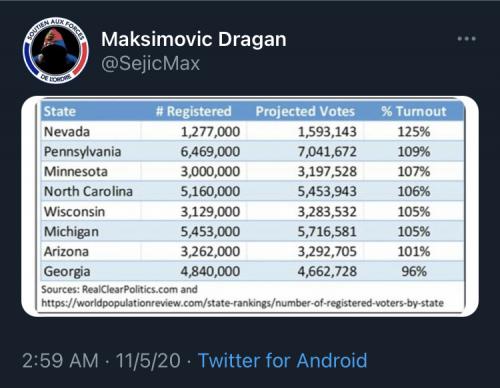Click the Projected Votes column header
The height and width of the screenshot is (388, 500).
[305, 111]
